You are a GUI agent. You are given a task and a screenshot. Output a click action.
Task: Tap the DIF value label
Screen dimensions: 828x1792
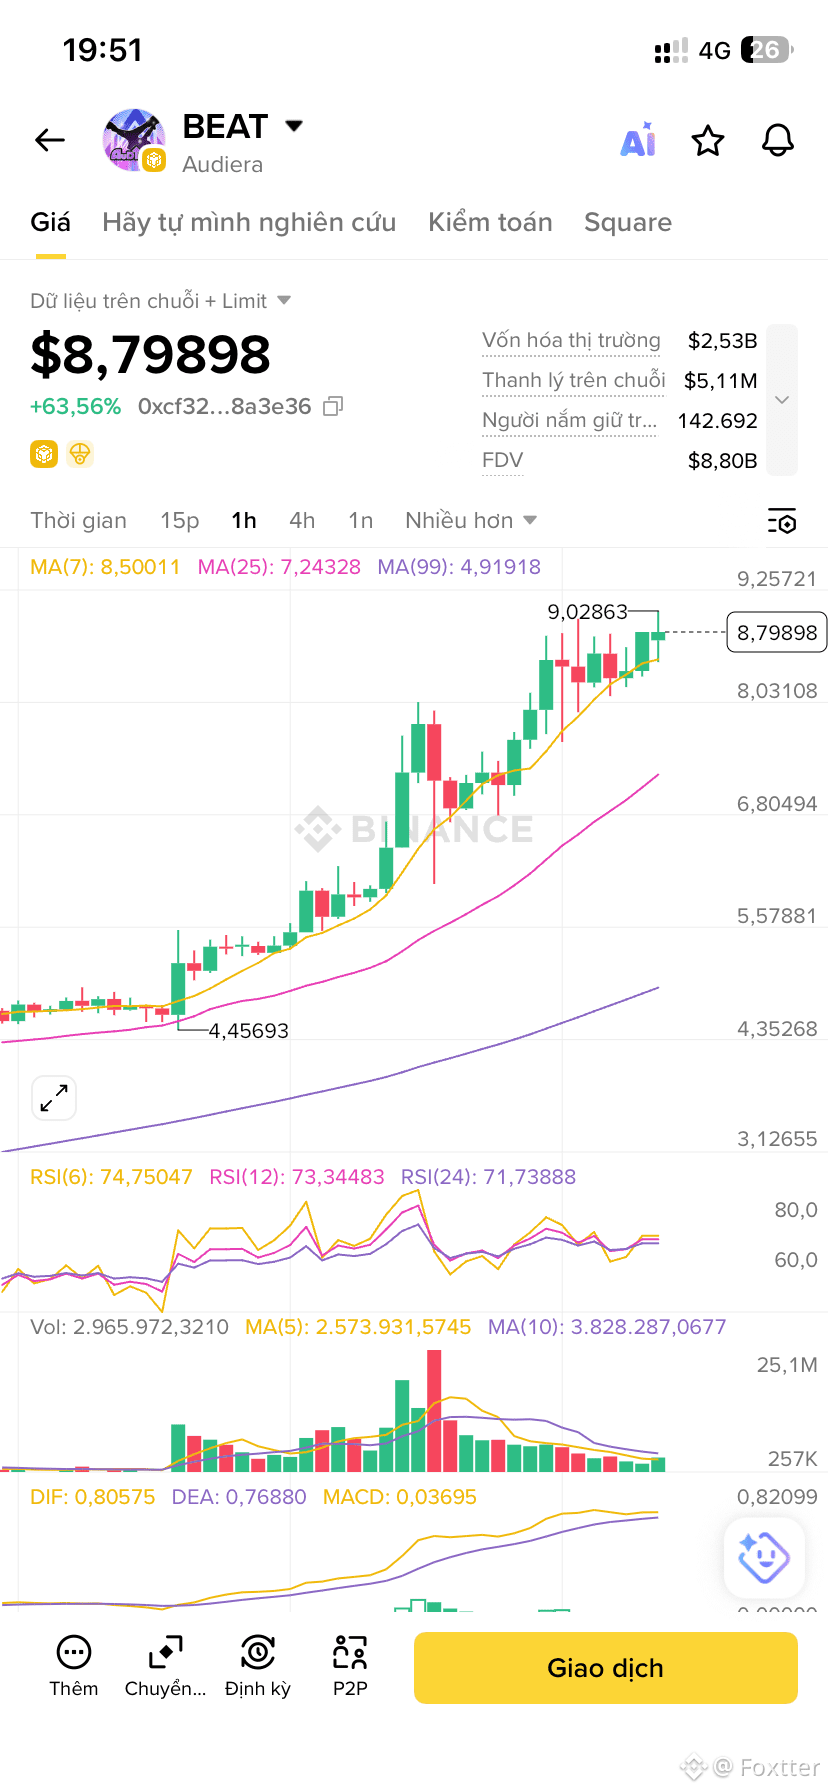click(x=93, y=1497)
